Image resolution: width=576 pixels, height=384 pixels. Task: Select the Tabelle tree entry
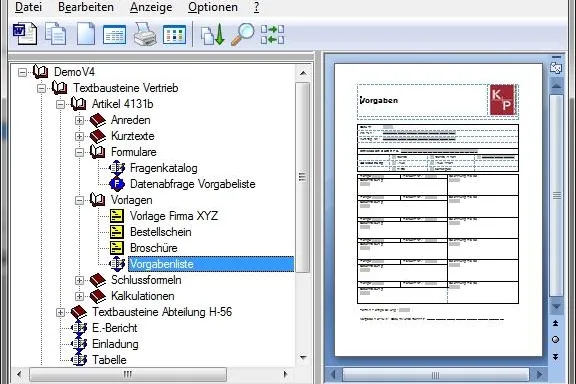click(109, 360)
